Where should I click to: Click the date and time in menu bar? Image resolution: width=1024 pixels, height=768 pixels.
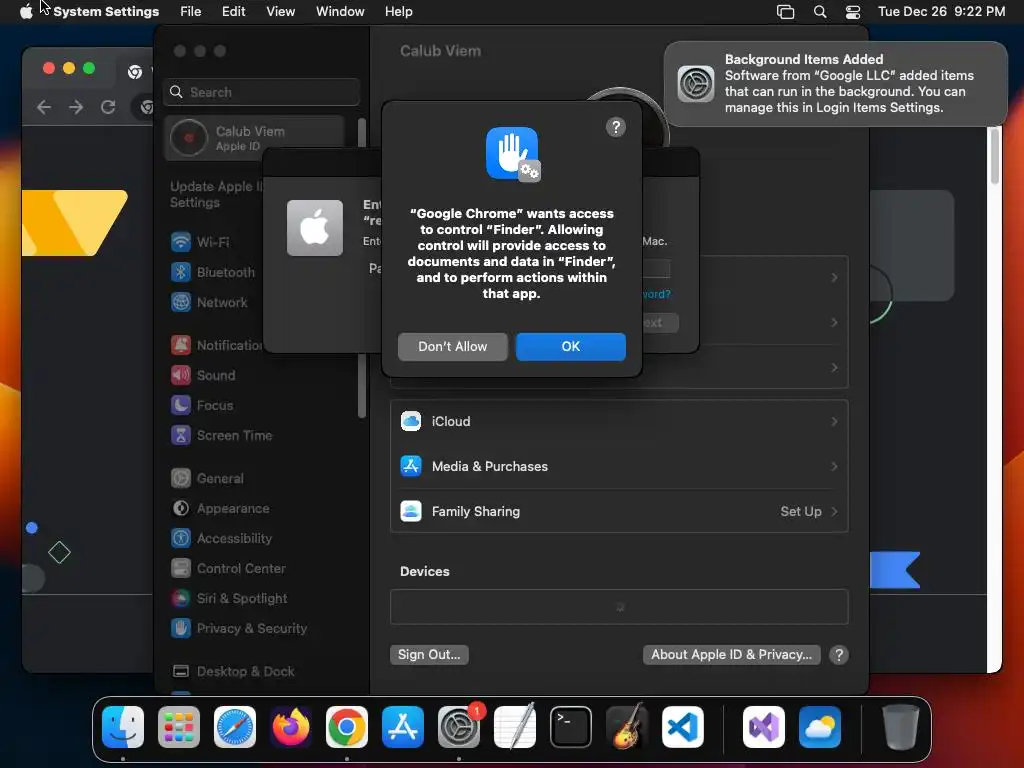click(x=941, y=12)
